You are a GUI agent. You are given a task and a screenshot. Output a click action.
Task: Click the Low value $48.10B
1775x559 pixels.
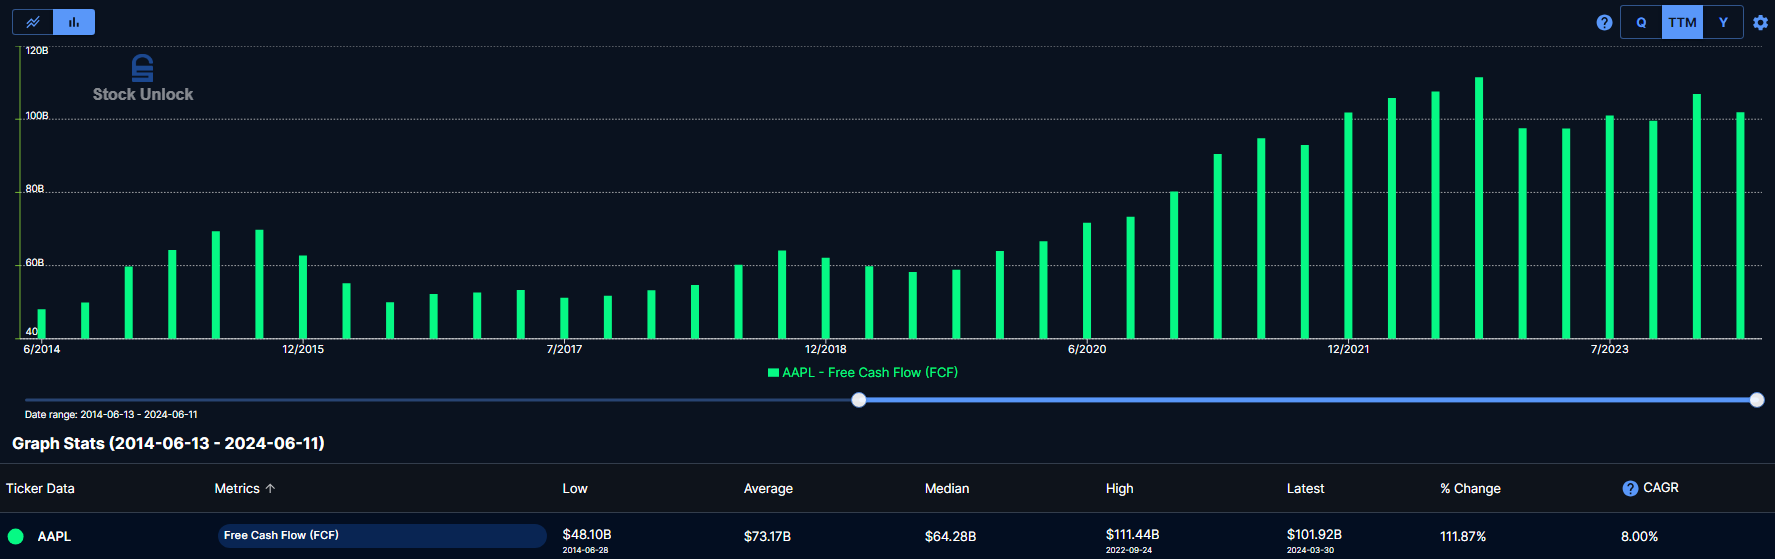tap(587, 535)
